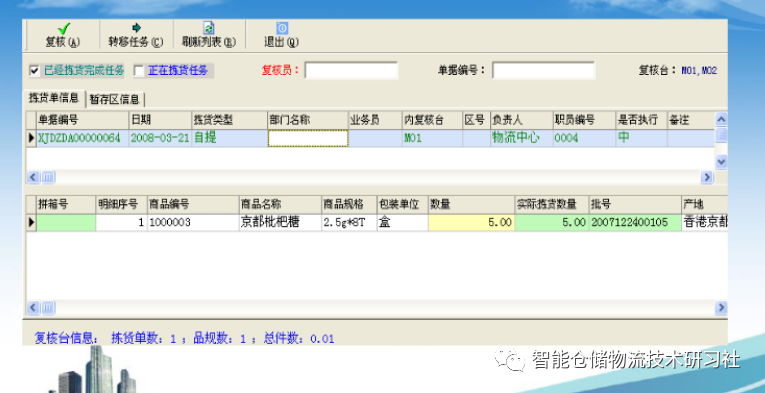Click the 转移任务(C) arrow toolbar button
This screenshot has height=393, width=765.
tap(136, 35)
